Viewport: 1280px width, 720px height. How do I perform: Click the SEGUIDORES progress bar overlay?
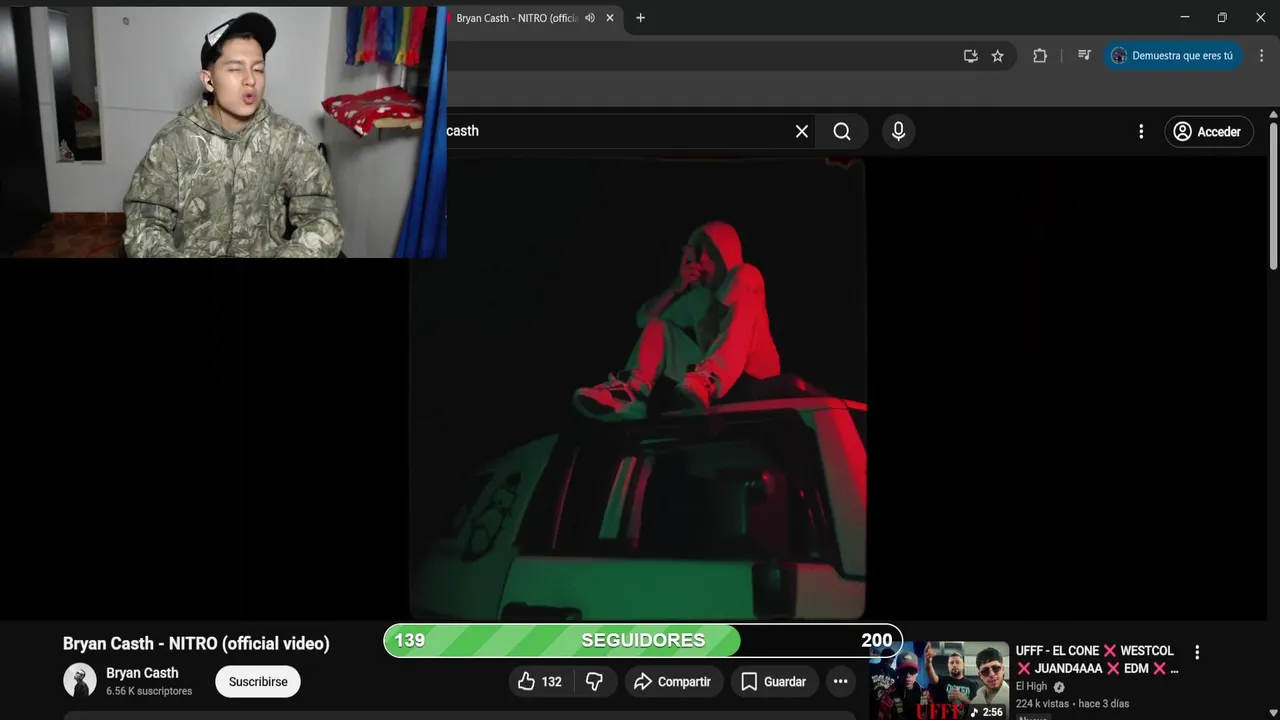pyautogui.click(x=643, y=640)
